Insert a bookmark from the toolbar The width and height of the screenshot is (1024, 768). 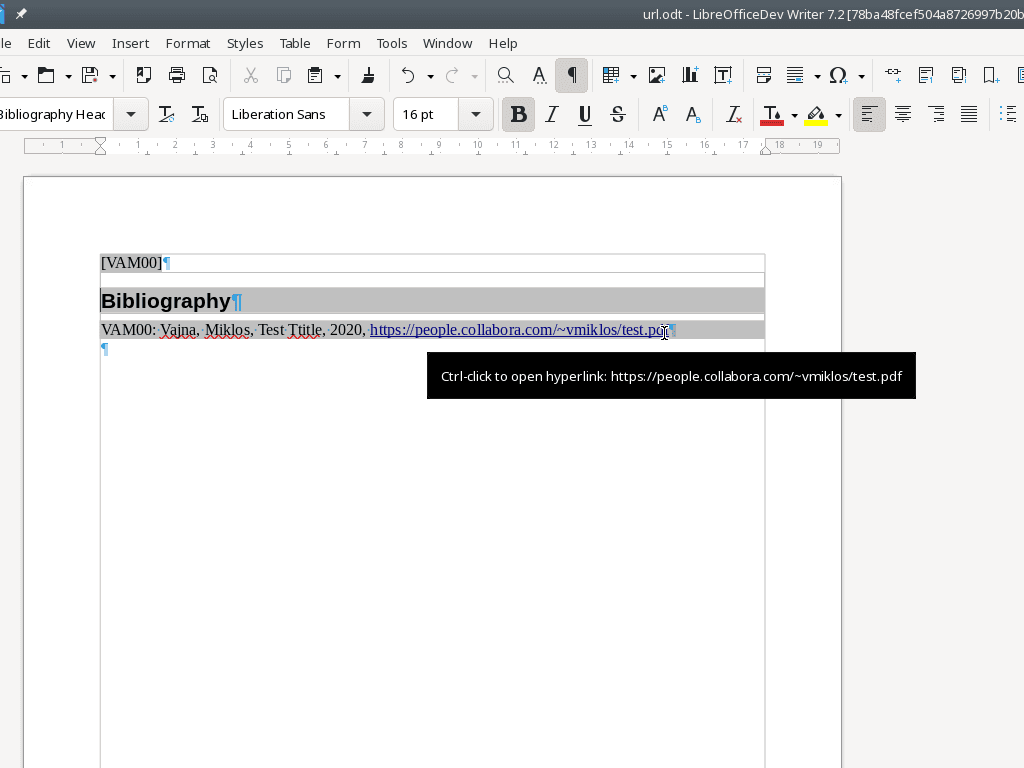point(990,75)
